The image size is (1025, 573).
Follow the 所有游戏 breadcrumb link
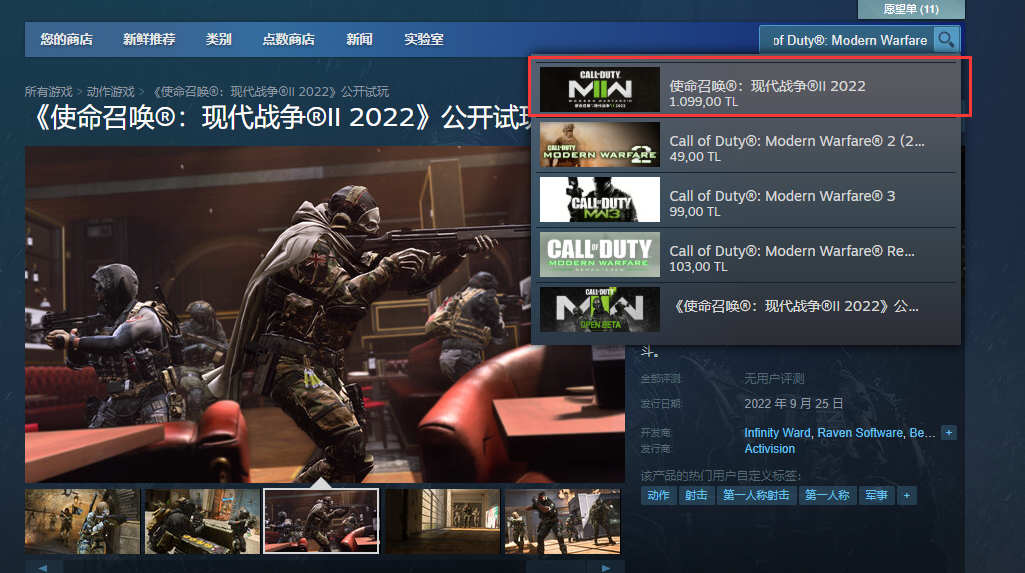pos(48,91)
